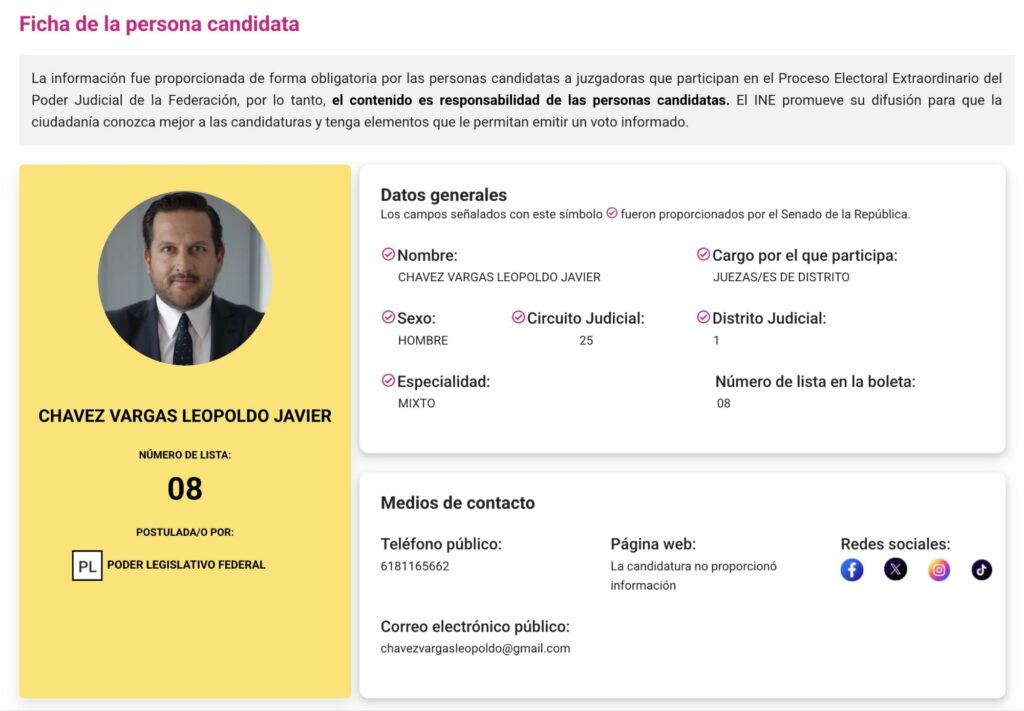Click the email chavezvargasleopoldo@gmail.com

click(x=475, y=648)
